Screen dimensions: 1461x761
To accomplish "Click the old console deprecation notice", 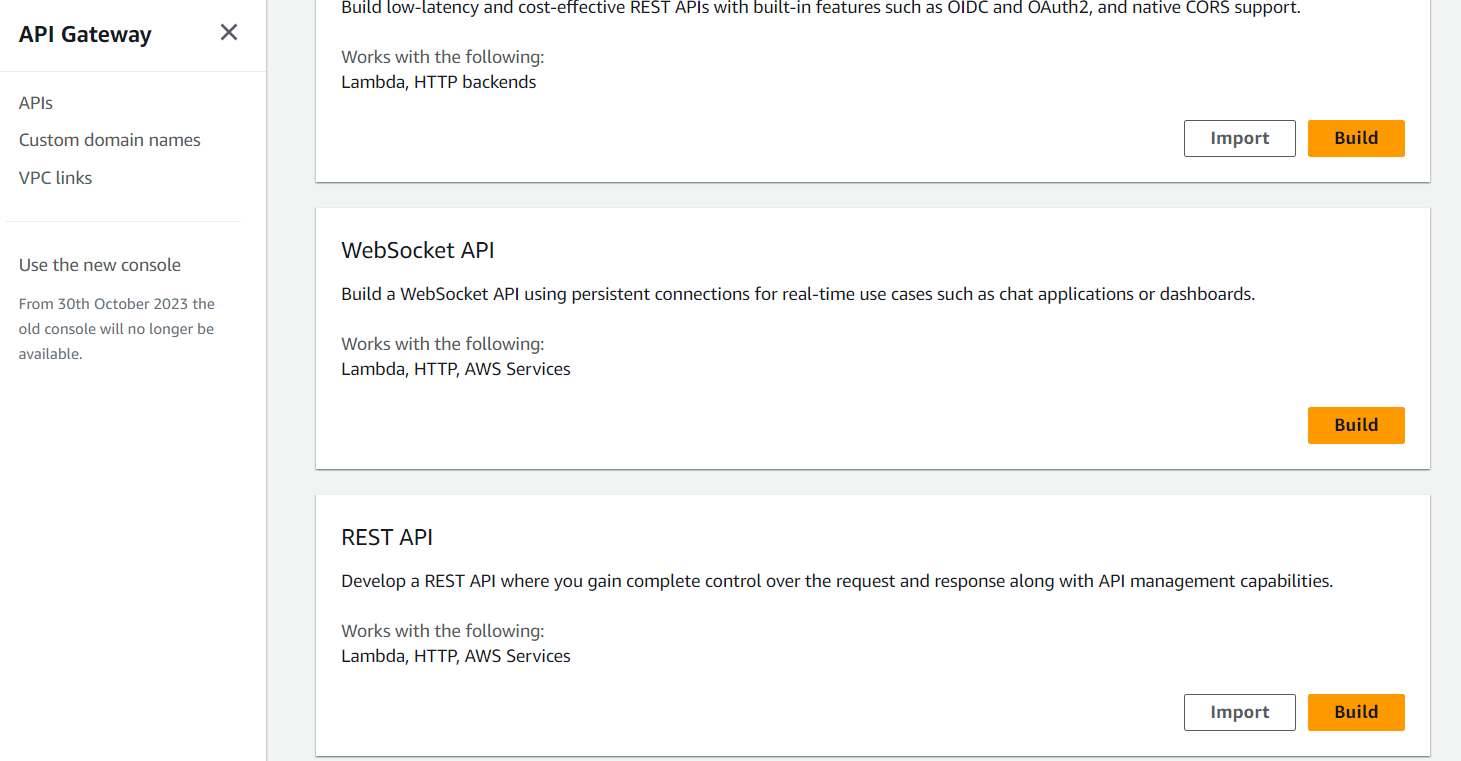I will click(x=117, y=329).
